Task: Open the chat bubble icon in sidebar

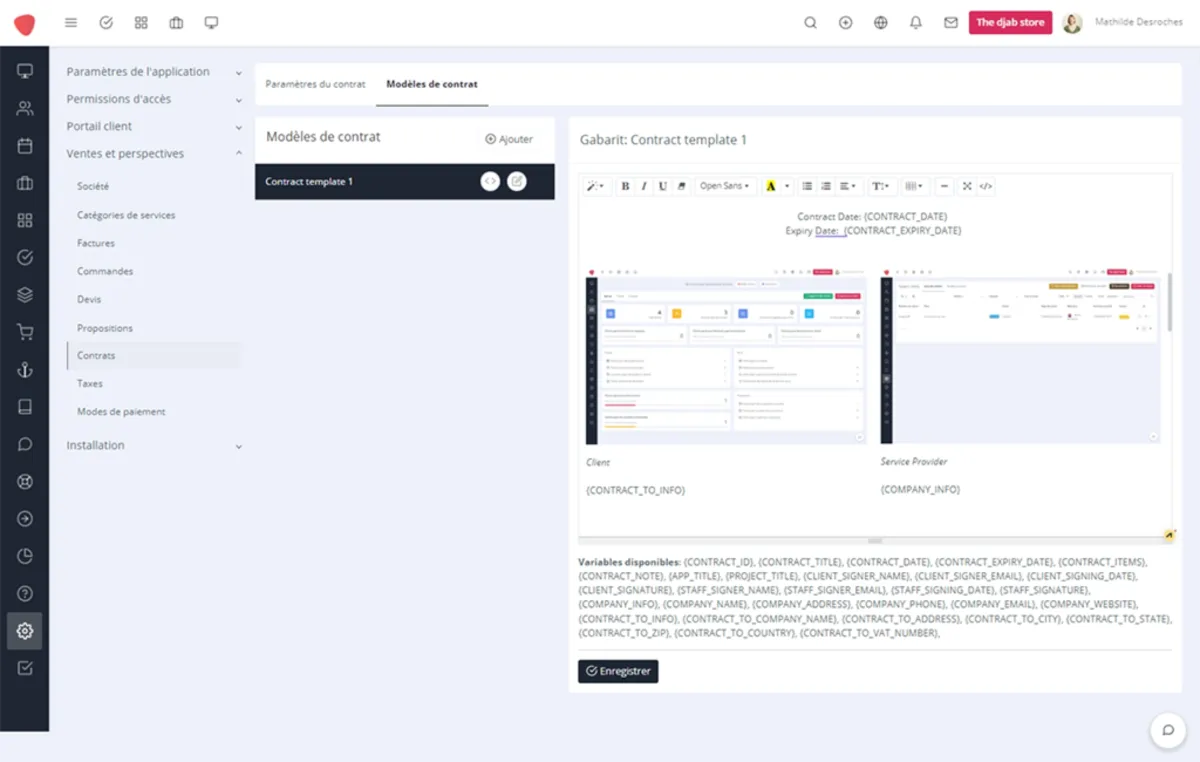Action: 25,444
